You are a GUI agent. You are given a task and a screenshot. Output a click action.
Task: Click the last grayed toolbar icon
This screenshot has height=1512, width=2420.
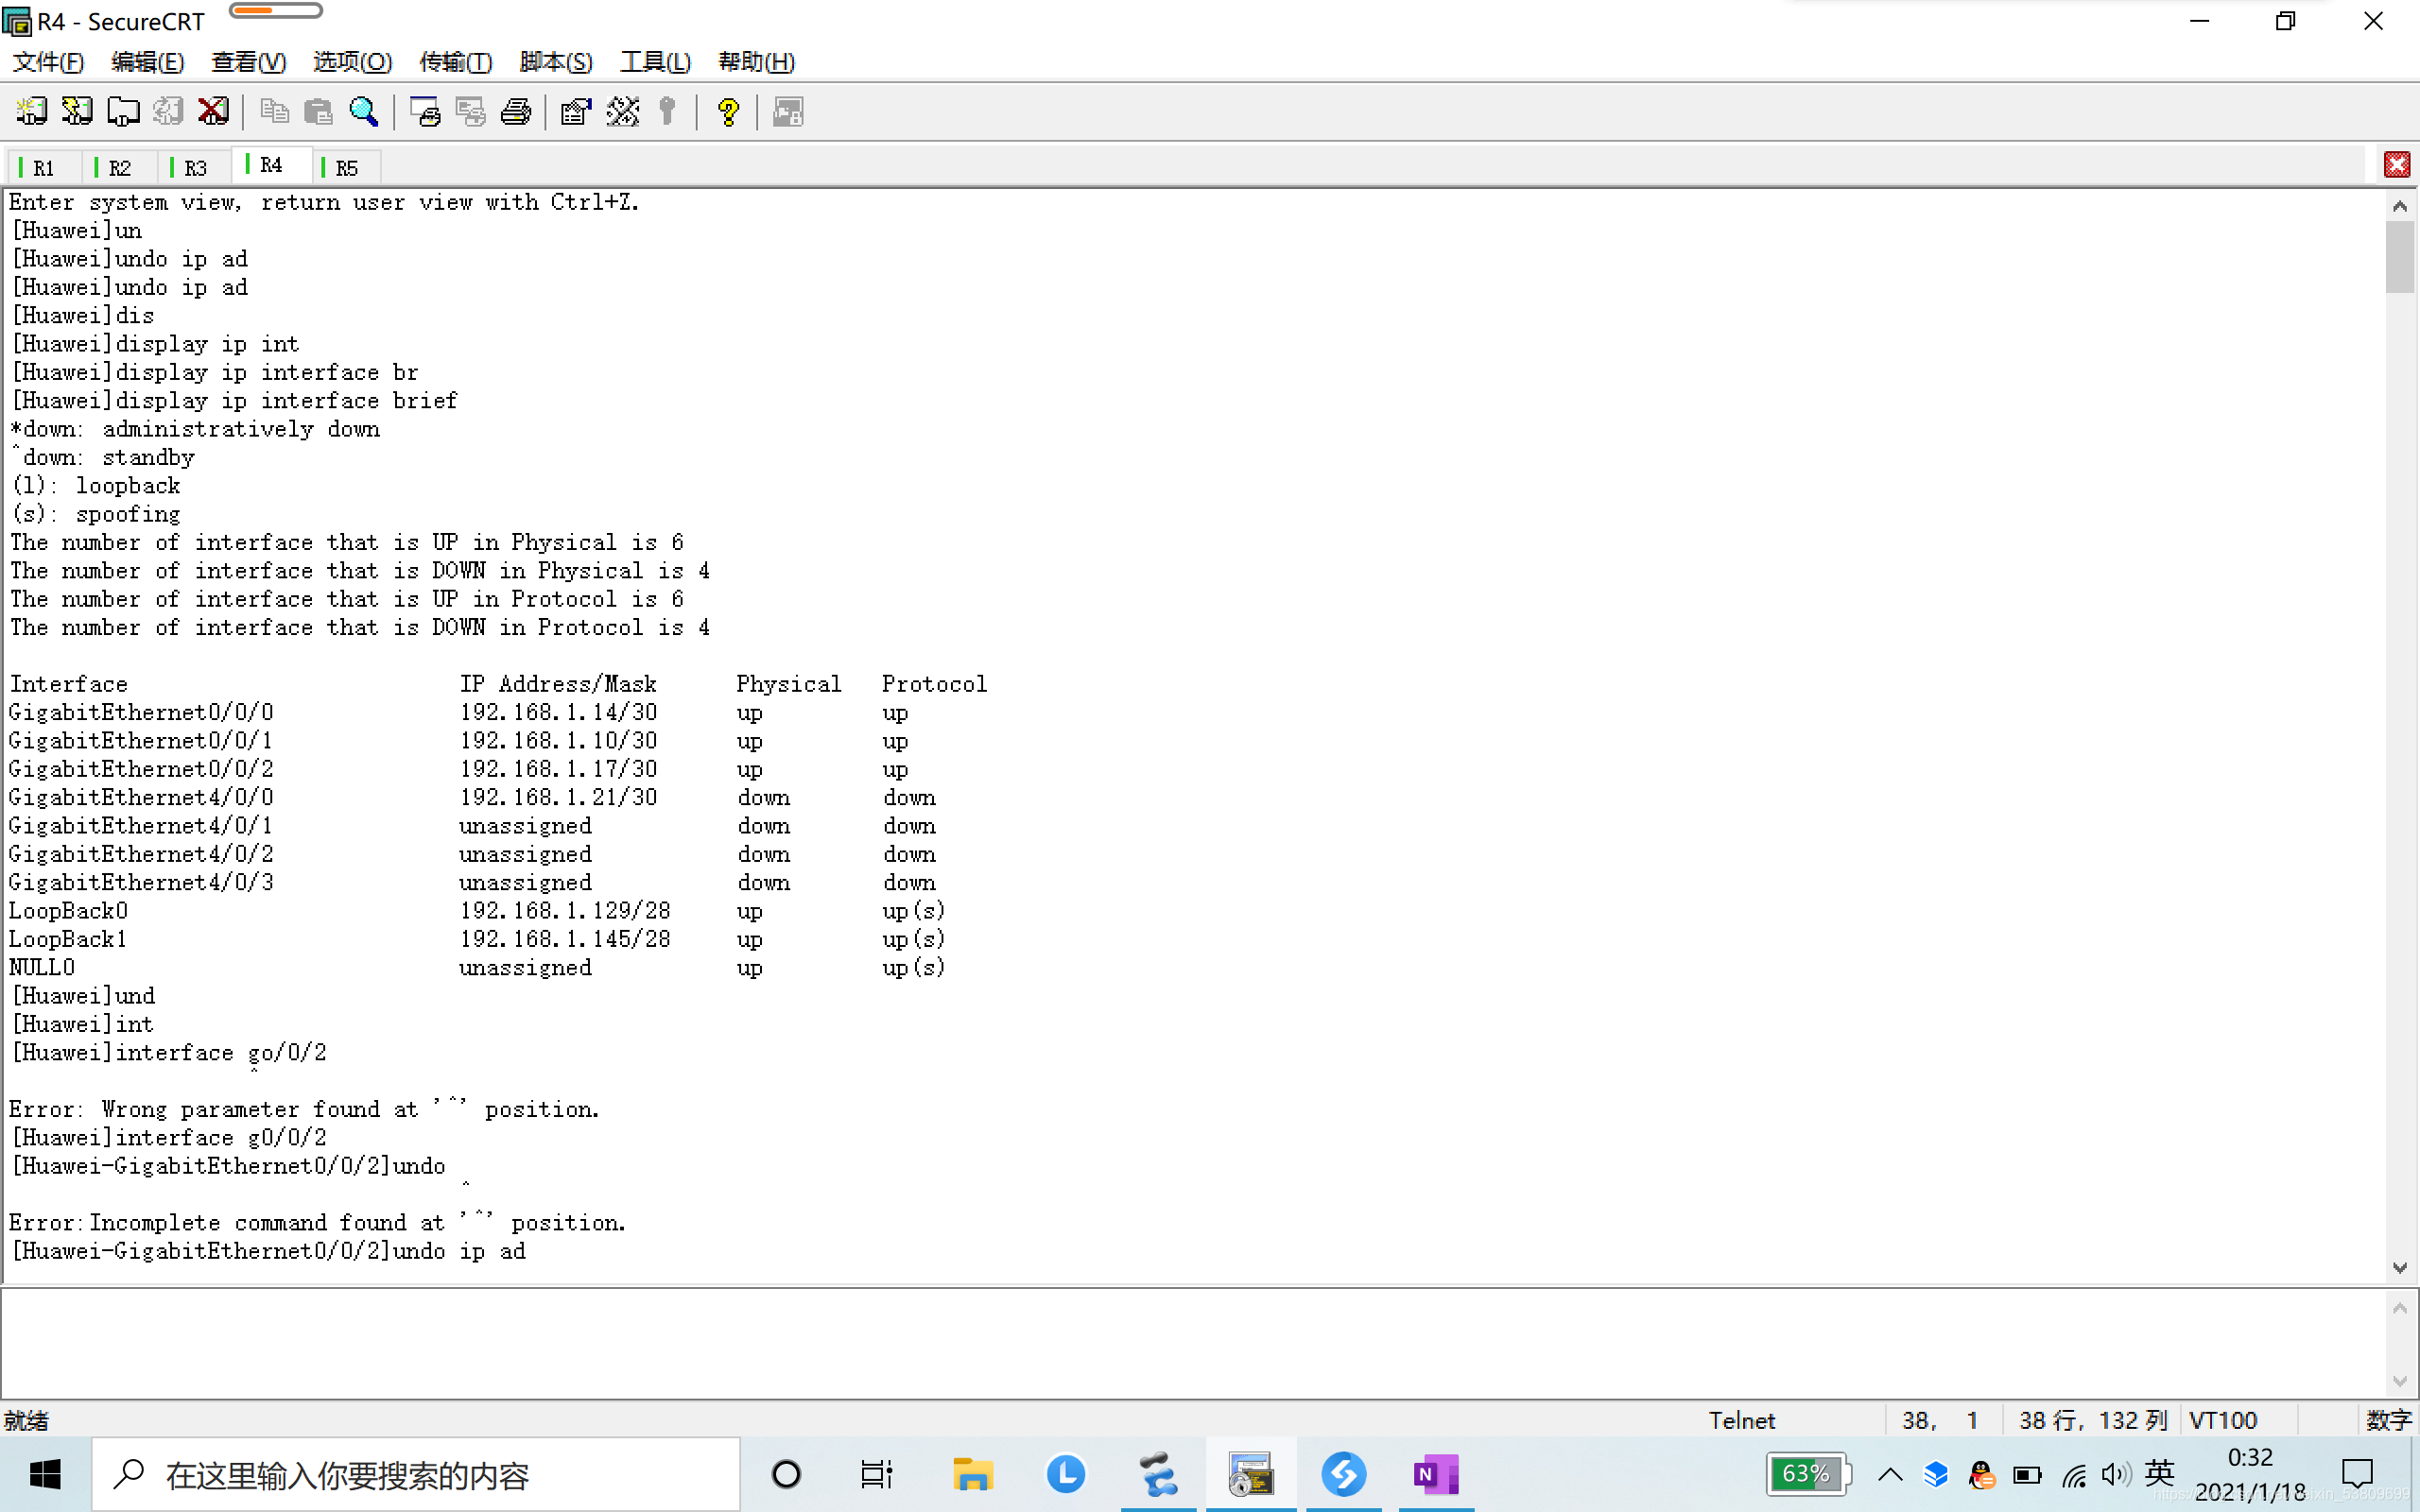click(788, 111)
